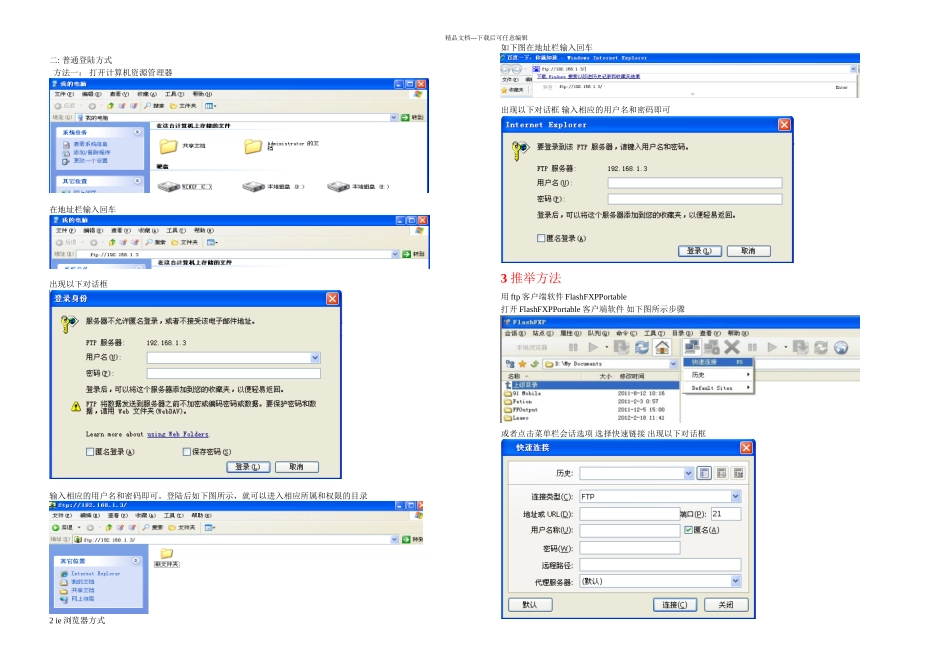Click 连接(C) in the 快速连接 dialog
The width and height of the screenshot is (950, 672).
[x=675, y=605]
